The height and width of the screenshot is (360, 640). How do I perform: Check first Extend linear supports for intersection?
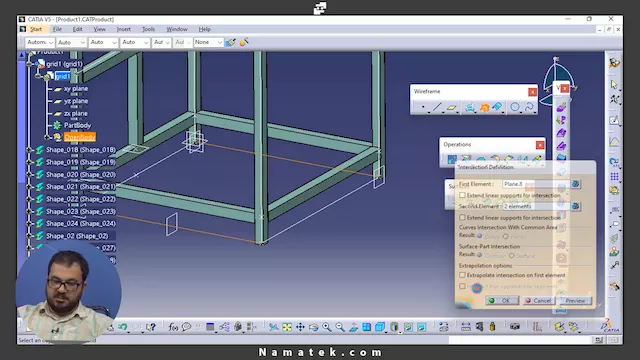point(462,195)
